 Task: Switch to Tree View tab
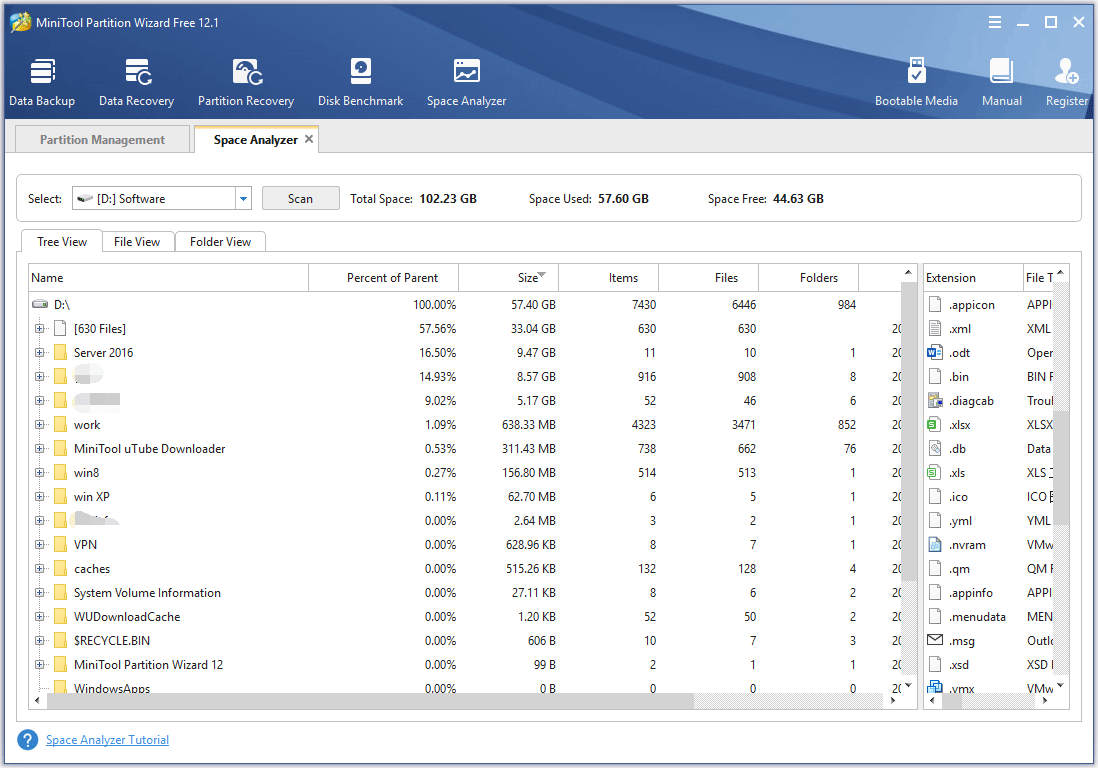coord(62,242)
